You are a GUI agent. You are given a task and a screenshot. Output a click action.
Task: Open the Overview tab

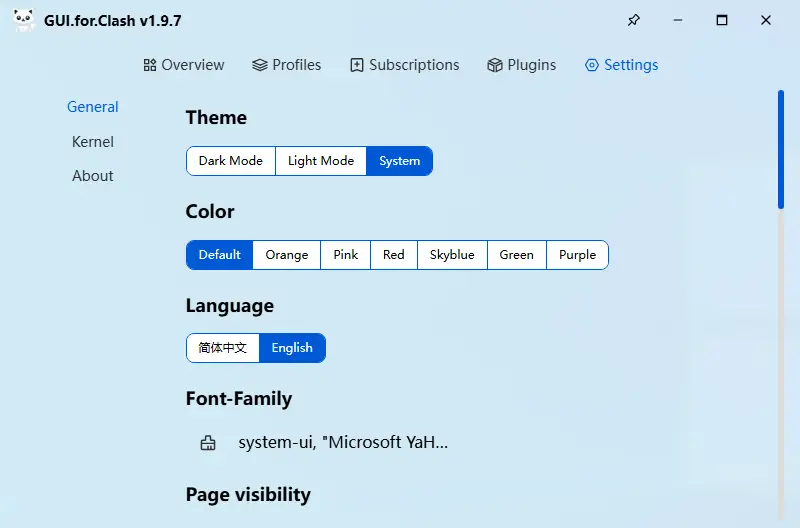tap(184, 65)
